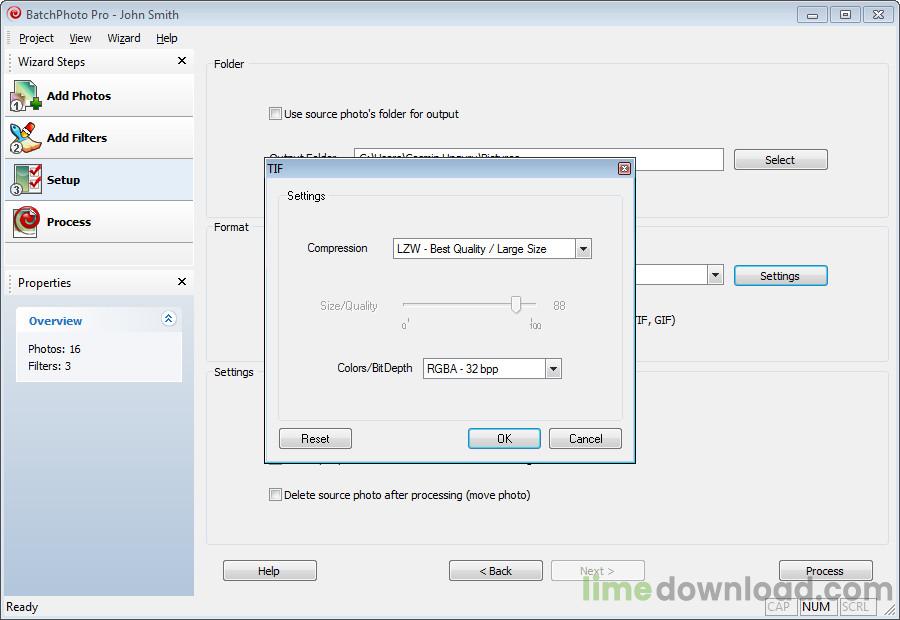This screenshot has height=620, width=900.
Task: Select the Add Filters wizard step
Action: tap(99, 138)
